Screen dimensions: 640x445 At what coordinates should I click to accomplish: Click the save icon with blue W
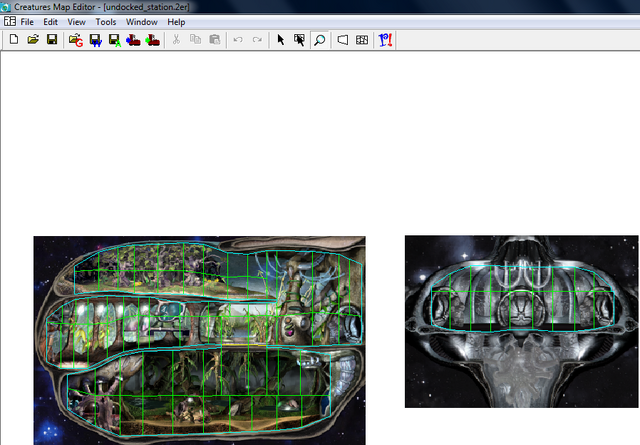coord(96,40)
